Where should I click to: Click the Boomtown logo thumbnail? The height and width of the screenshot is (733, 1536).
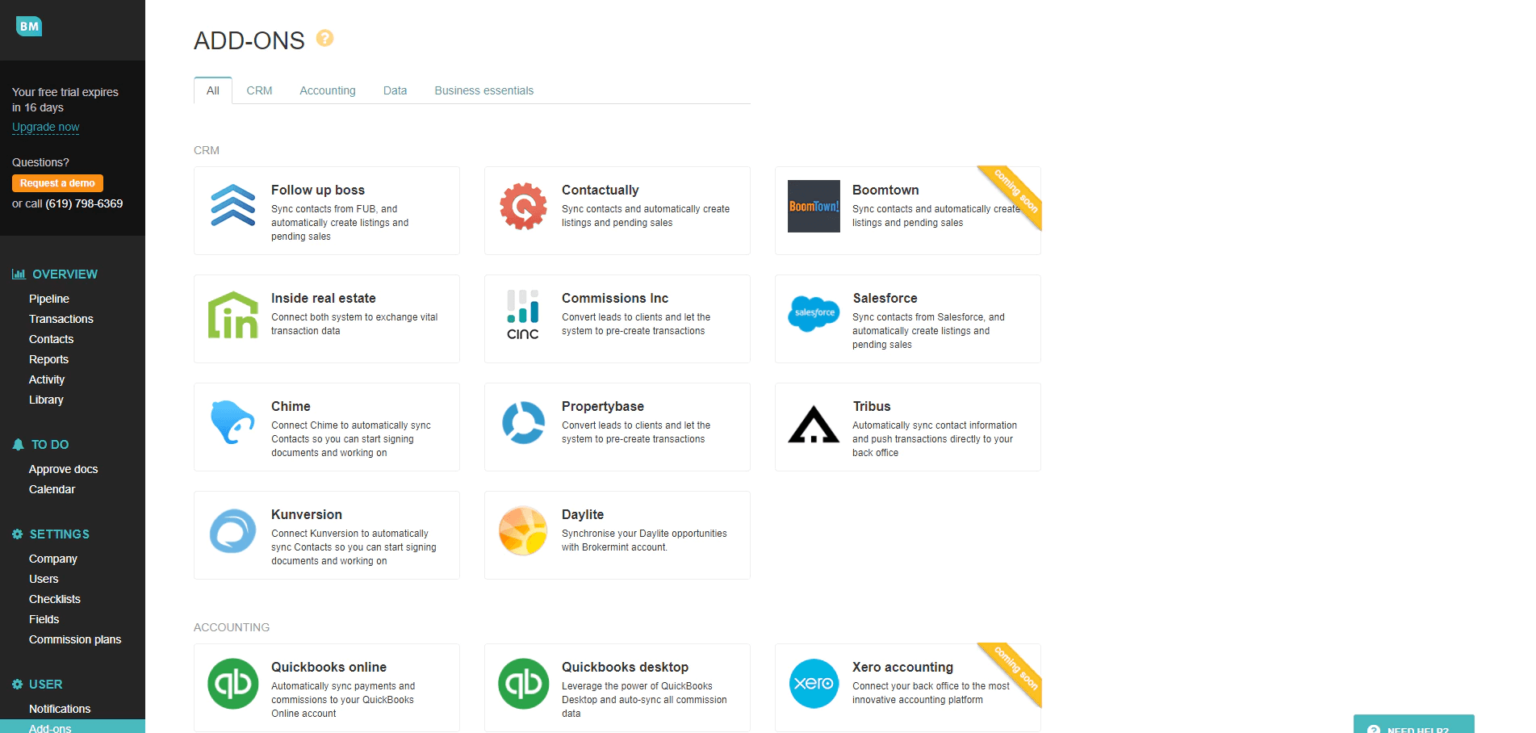(x=814, y=206)
